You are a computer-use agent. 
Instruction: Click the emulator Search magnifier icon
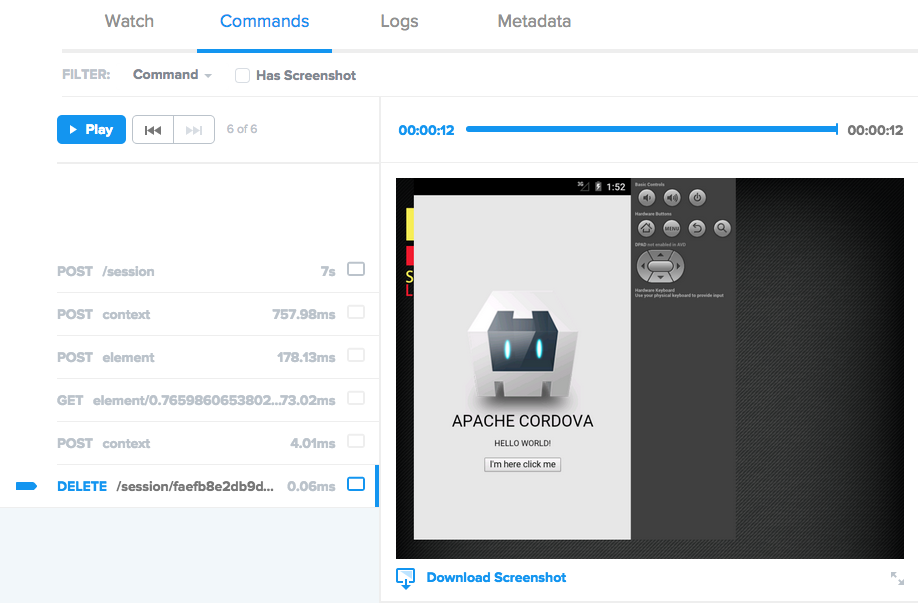point(722,228)
